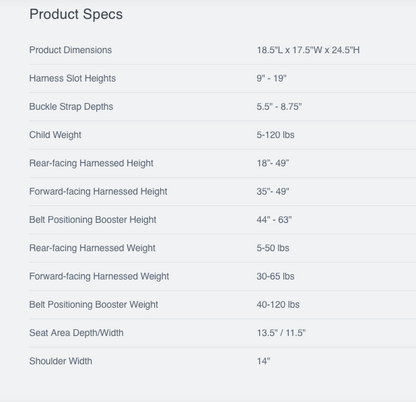Select the Buckle Strap Depths label
416x402 pixels.
tap(71, 107)
